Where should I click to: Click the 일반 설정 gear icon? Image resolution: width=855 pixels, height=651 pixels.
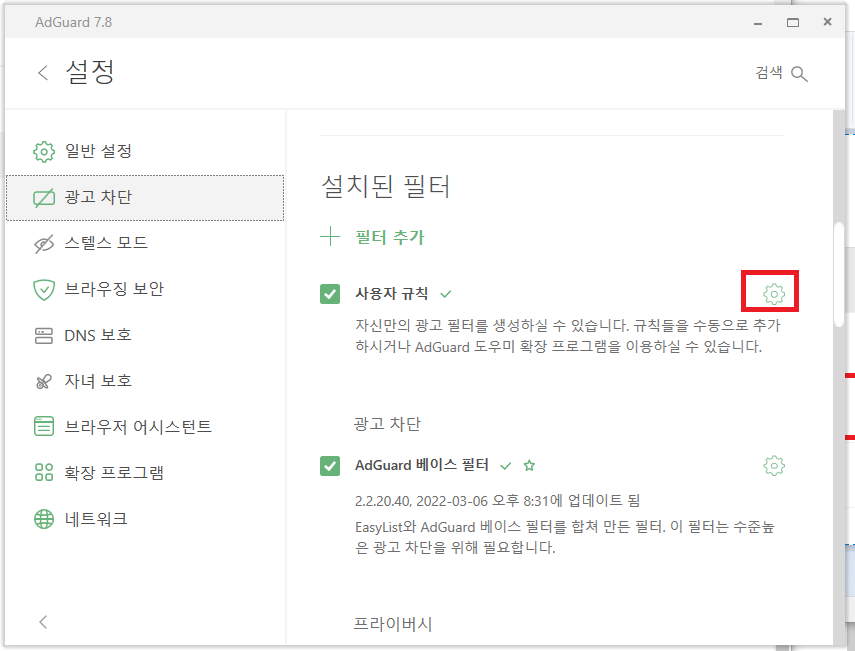point(44,152)
